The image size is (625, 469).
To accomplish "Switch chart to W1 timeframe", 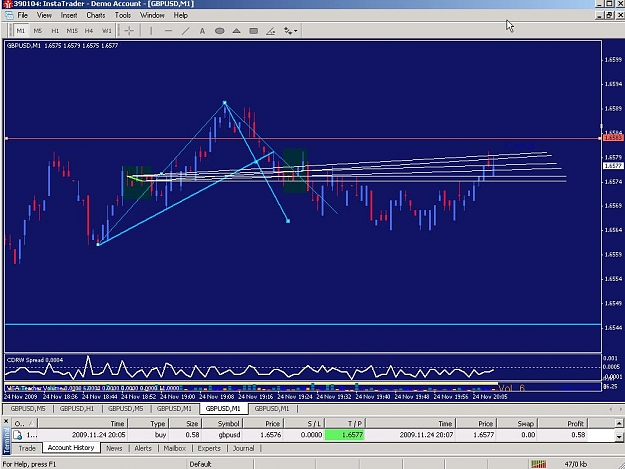I will click(106, 31).
